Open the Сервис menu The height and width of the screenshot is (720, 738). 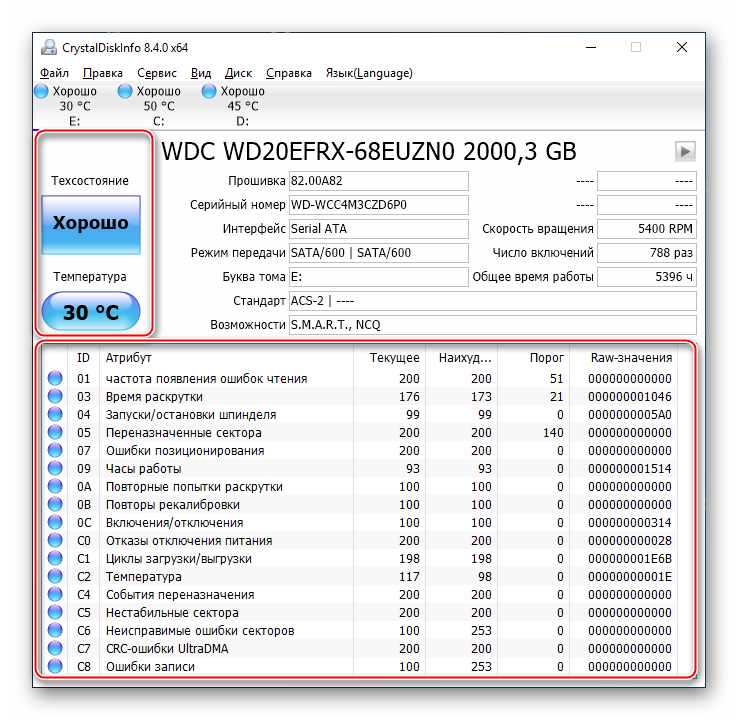pyautogui.click(x=157, y=73)
